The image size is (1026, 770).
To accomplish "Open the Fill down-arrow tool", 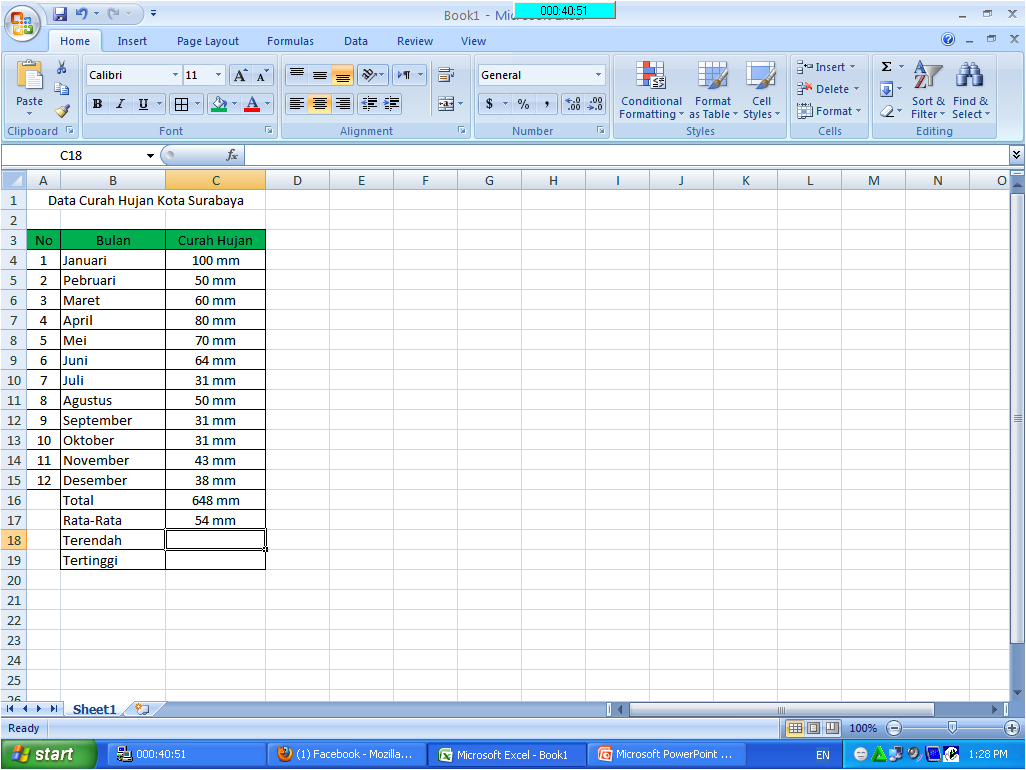I will [x=887, y=89].
